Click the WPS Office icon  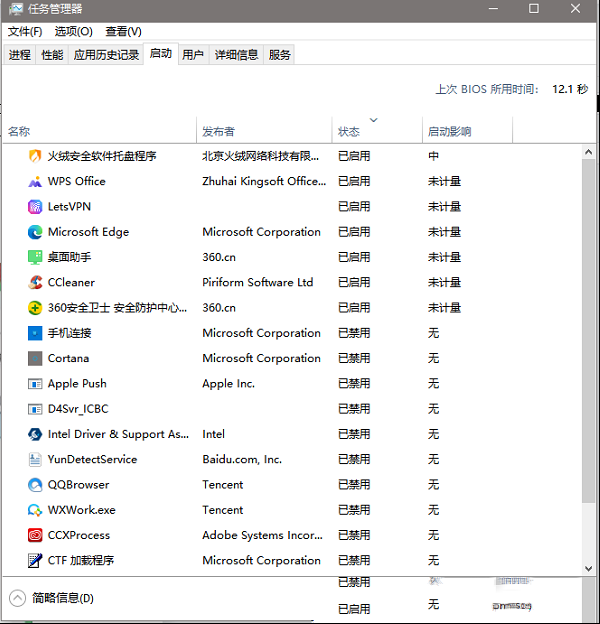pos(35,181)
